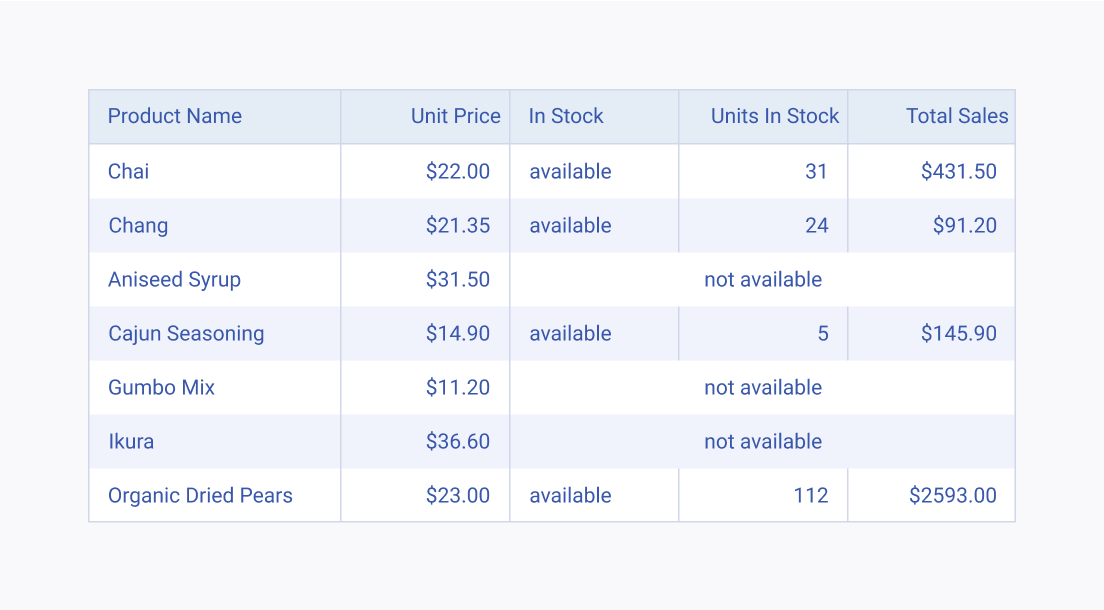Select Organic Dried Pears cell
The height and width of the screenshot is (610, 1104).
pos(215,495)
